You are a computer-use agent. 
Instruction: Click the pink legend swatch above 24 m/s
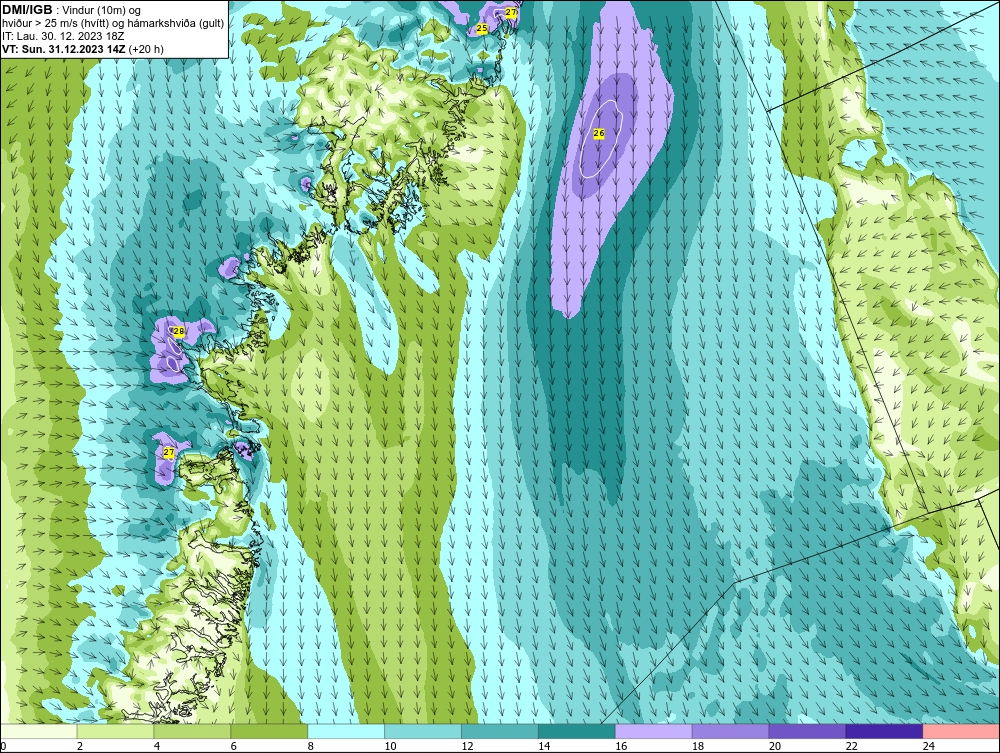pyautogui.click(x=961, y=731)
